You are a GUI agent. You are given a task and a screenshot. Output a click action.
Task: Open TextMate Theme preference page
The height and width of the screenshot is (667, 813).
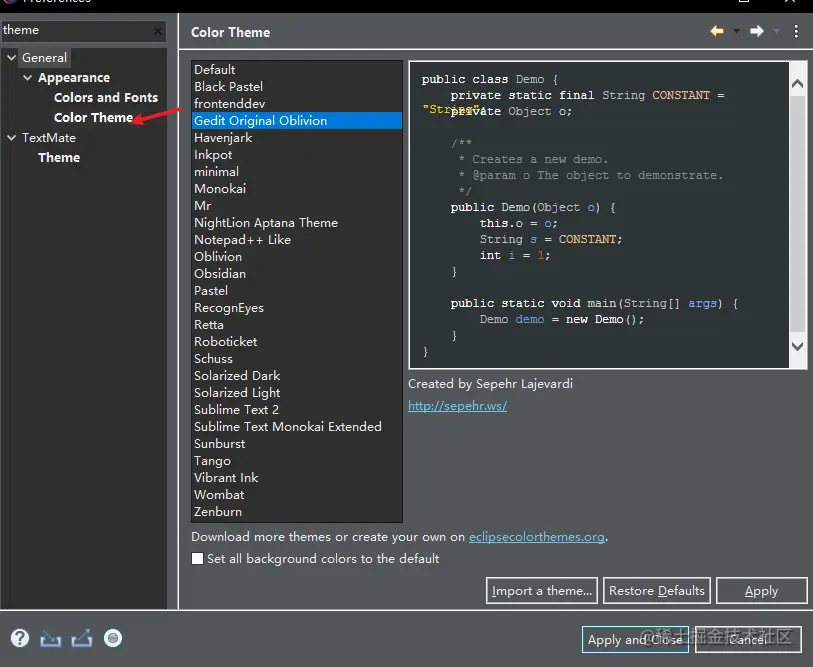point(59,158)
